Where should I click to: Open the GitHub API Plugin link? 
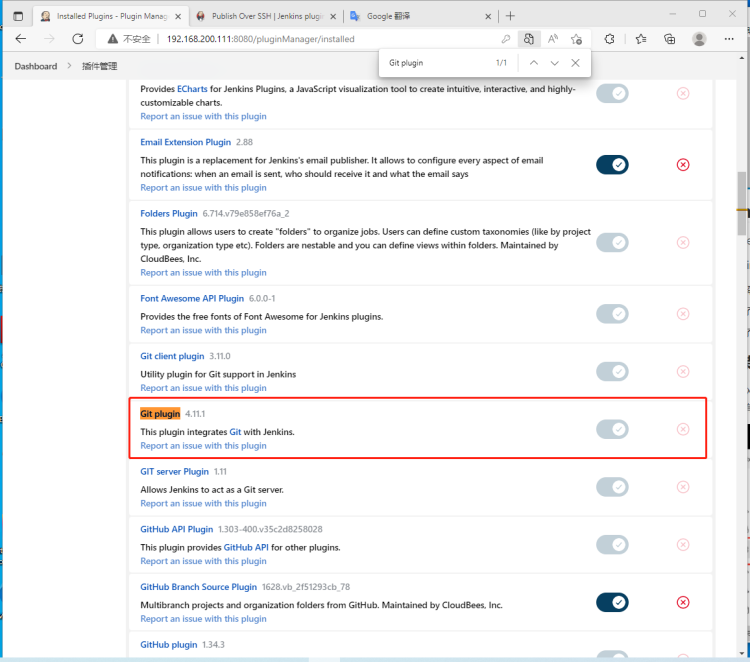click(176, 530)
